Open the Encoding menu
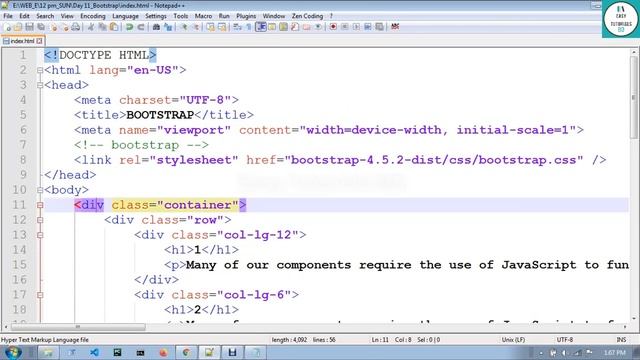 93,16
